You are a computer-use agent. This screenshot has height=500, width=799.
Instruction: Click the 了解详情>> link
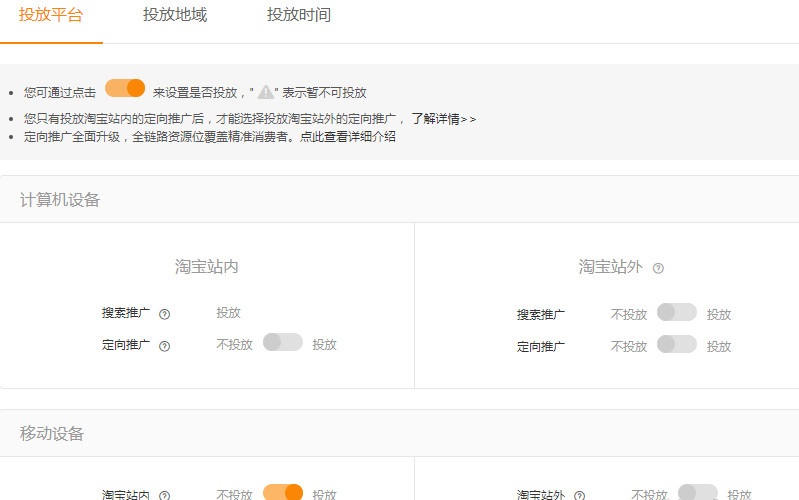click(443, 119)
